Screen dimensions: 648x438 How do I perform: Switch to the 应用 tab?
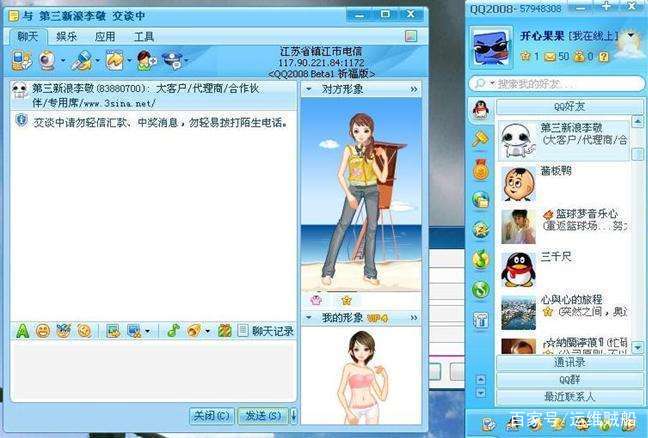[105, 37]
